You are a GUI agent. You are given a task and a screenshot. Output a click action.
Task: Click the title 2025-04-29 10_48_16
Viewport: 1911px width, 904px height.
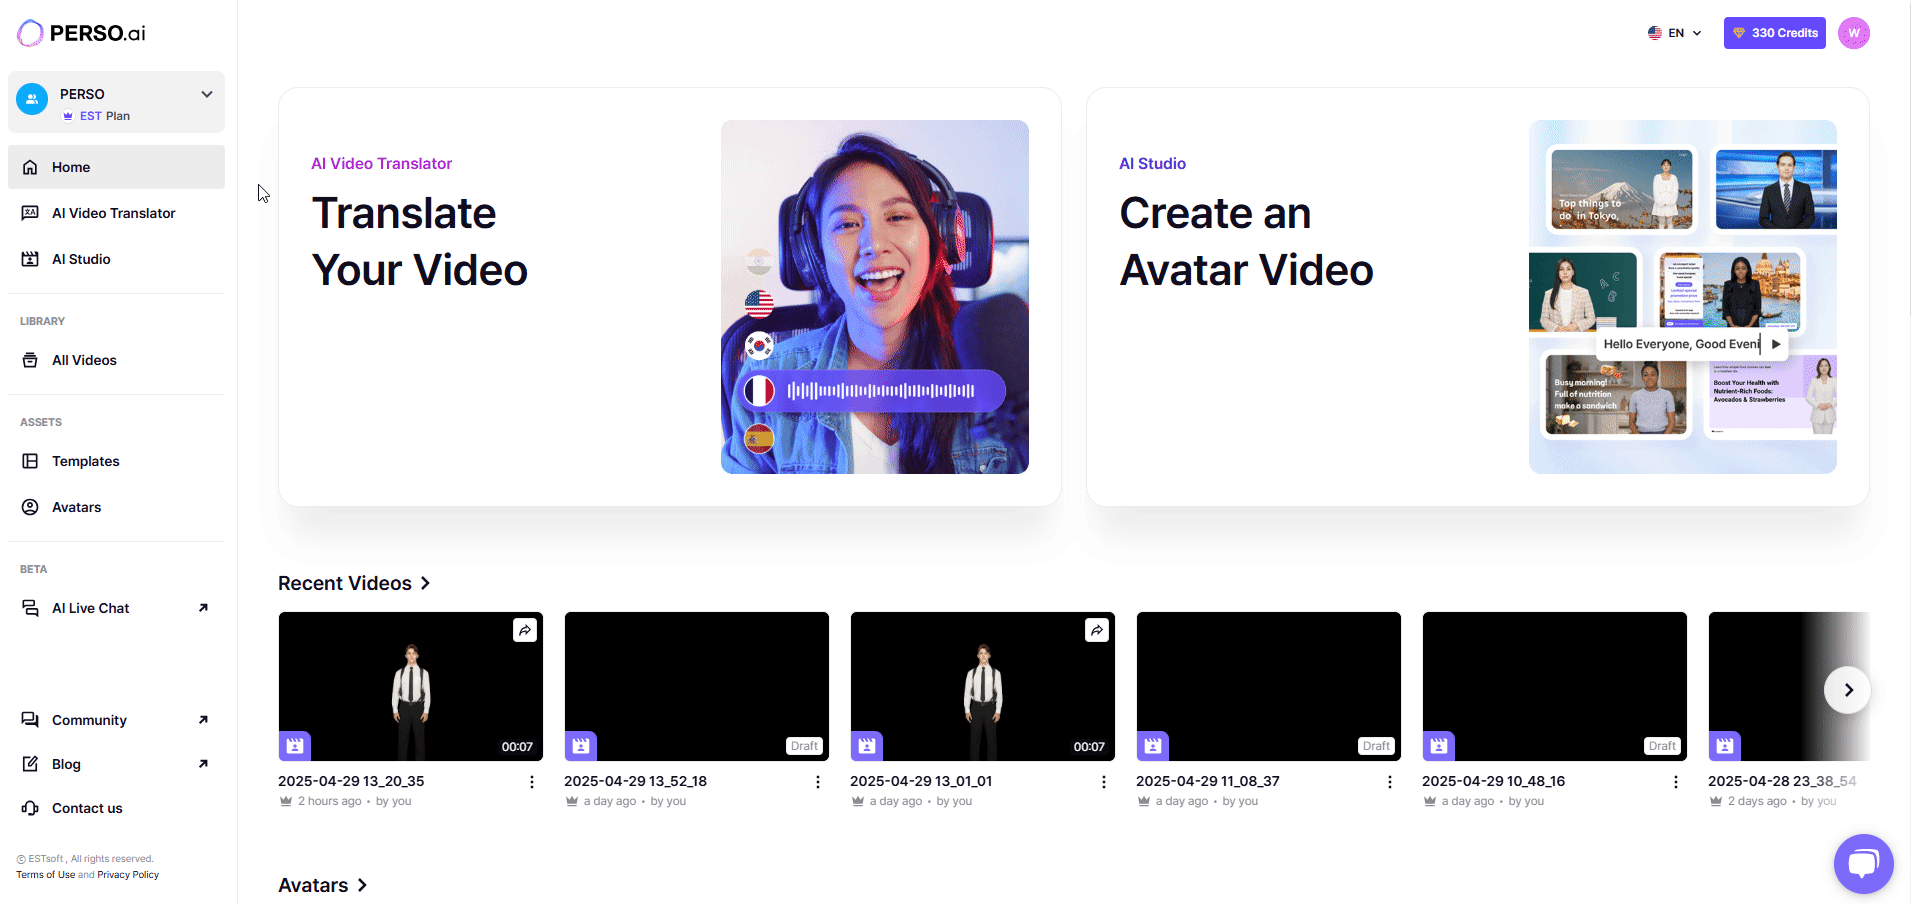click(1494, 781)
